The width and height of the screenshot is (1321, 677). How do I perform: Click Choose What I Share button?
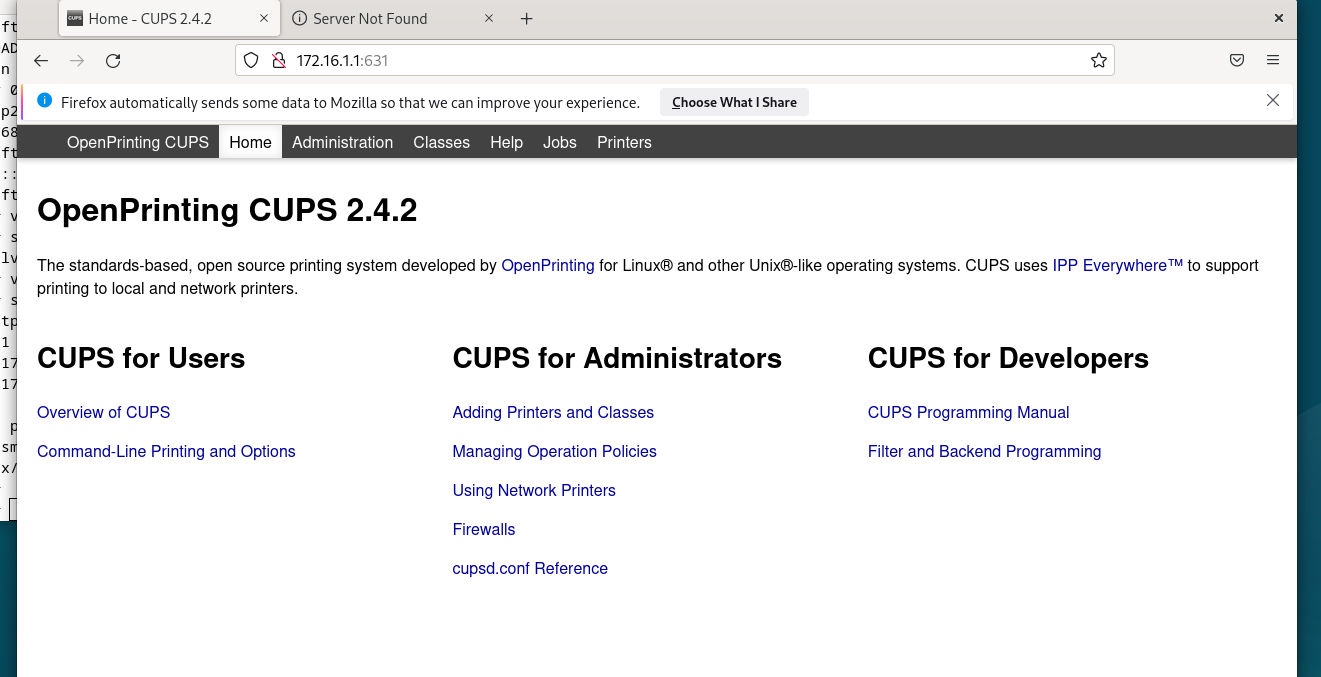(734, 102)
